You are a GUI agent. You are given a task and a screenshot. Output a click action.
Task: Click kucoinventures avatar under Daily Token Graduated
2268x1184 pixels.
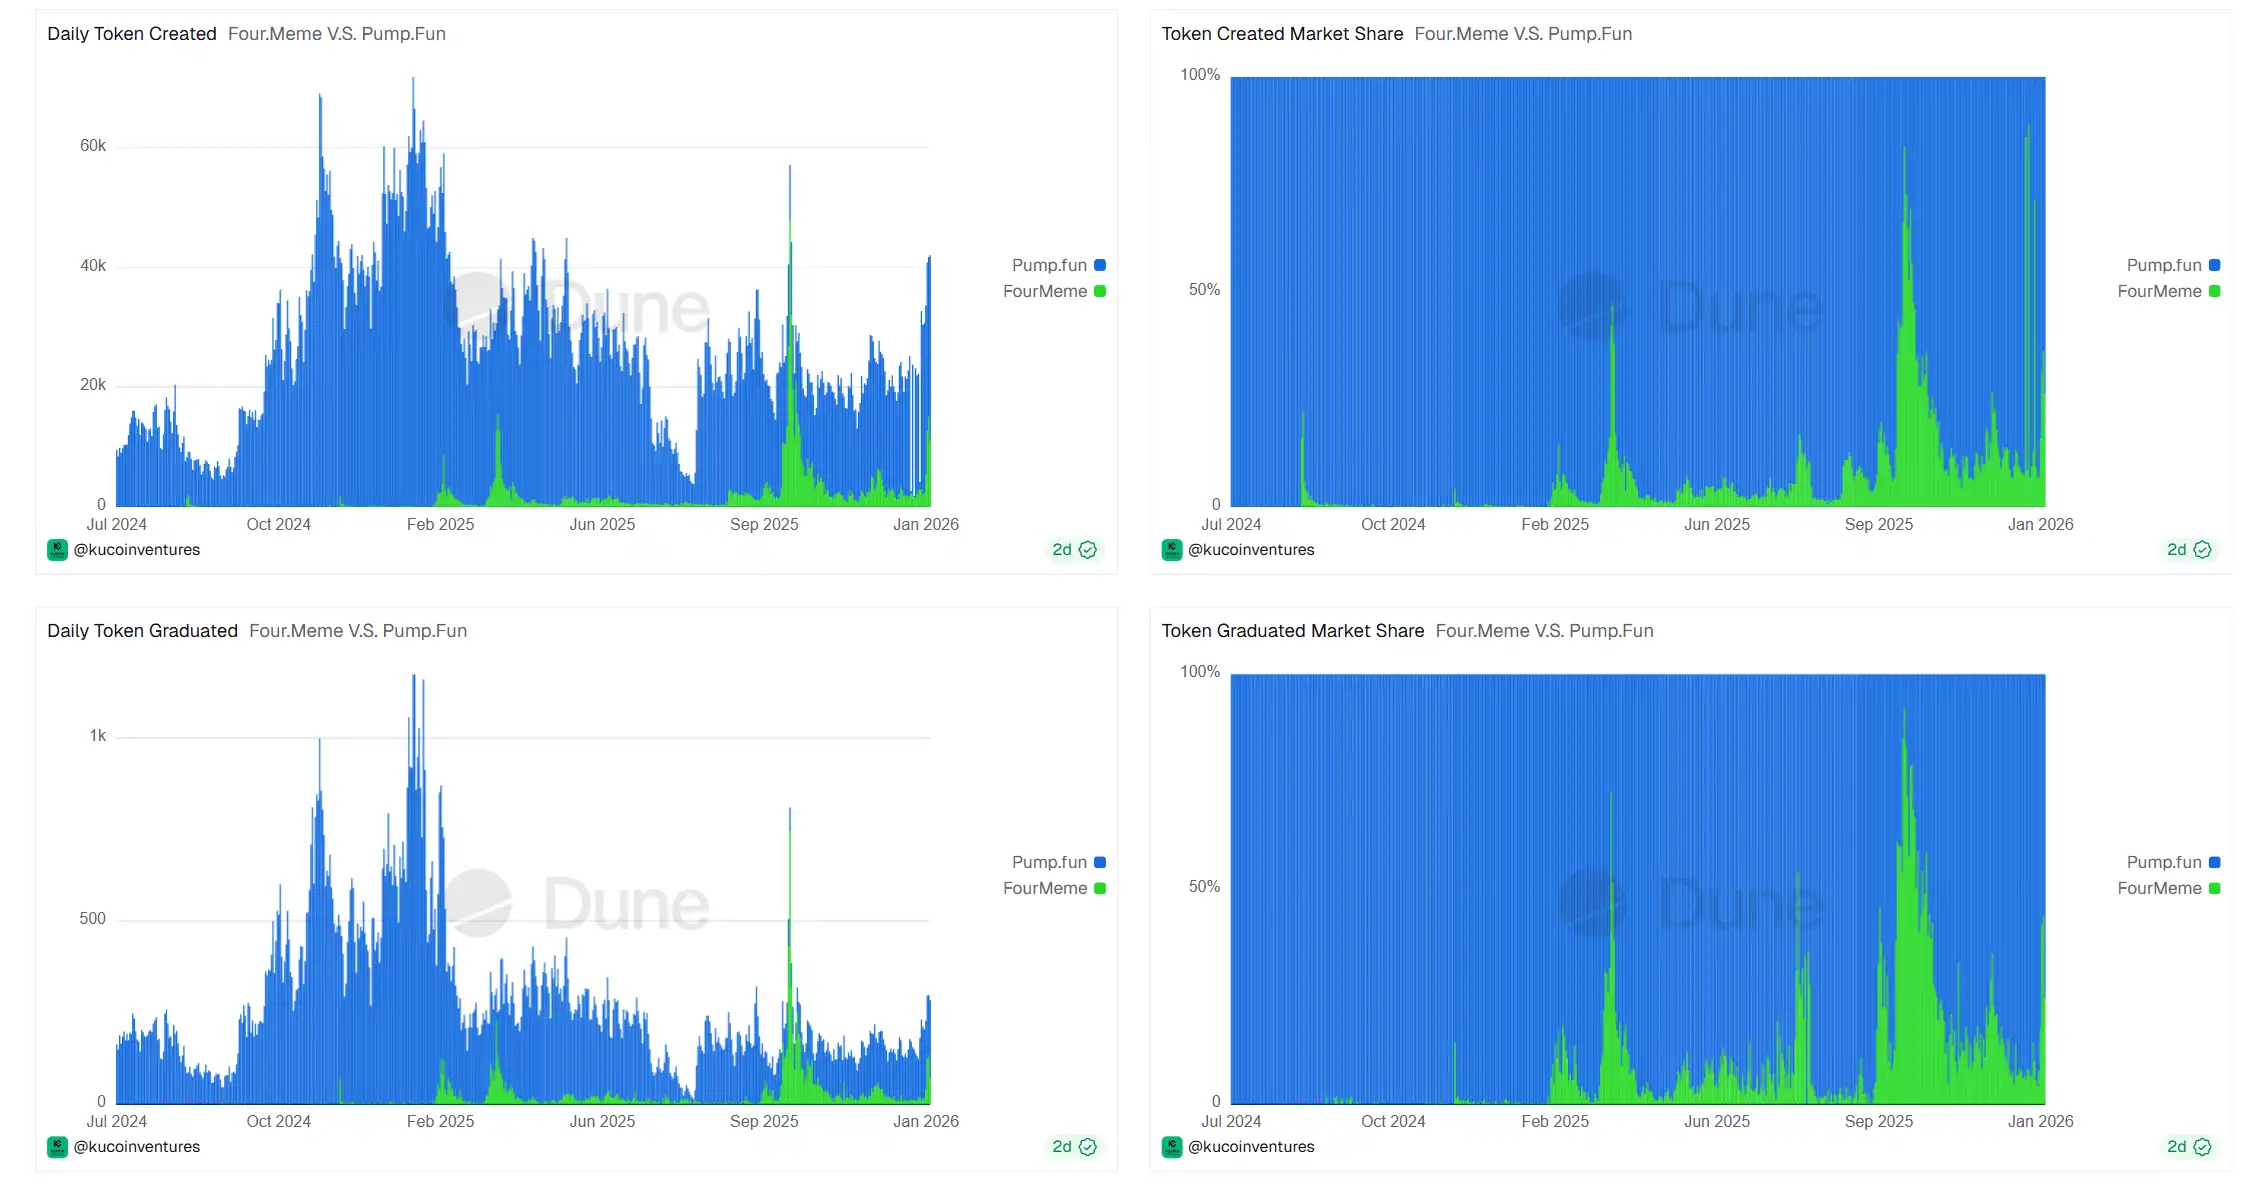pos(57,1147)
